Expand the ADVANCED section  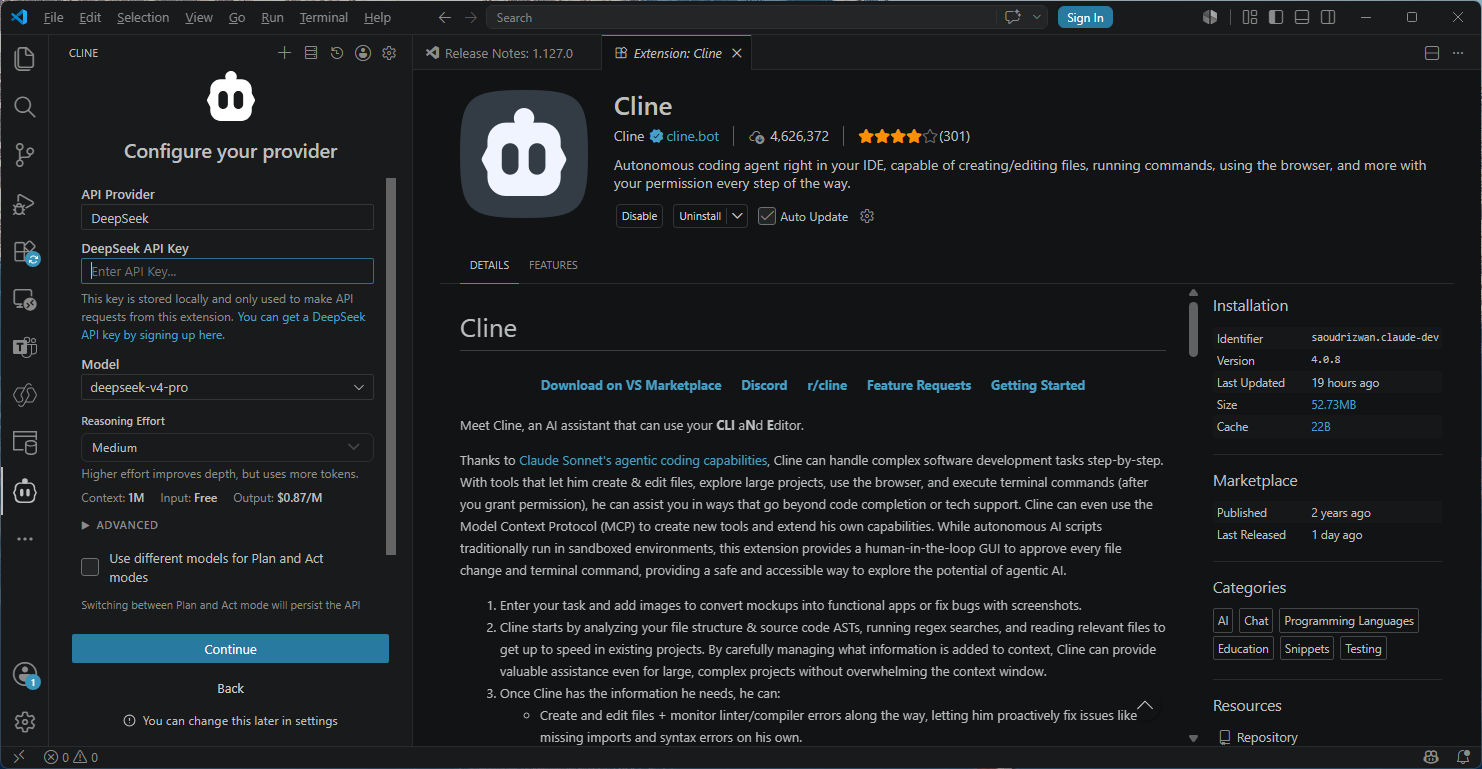pyautogui.click(x=119, y=525)
